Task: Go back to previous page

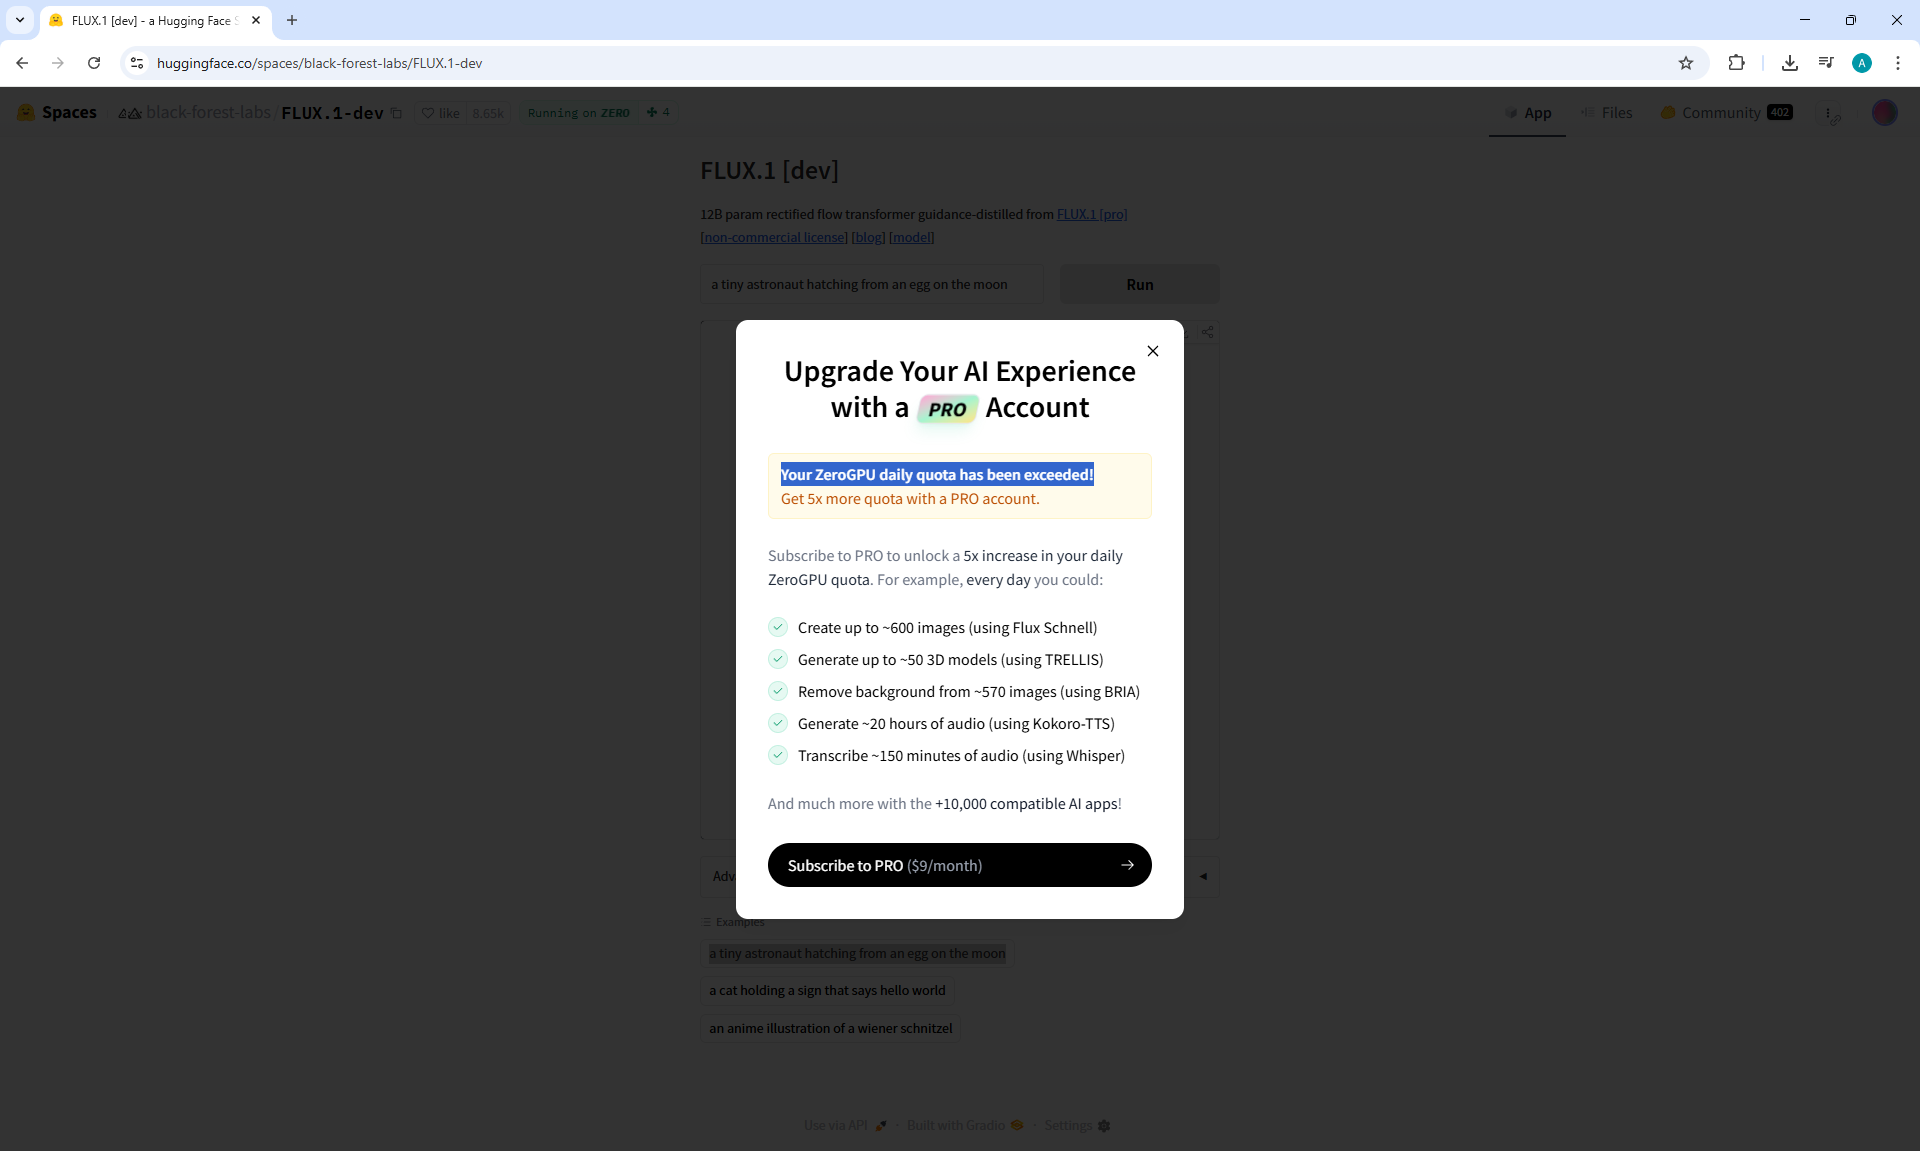Action: point(22,63)
